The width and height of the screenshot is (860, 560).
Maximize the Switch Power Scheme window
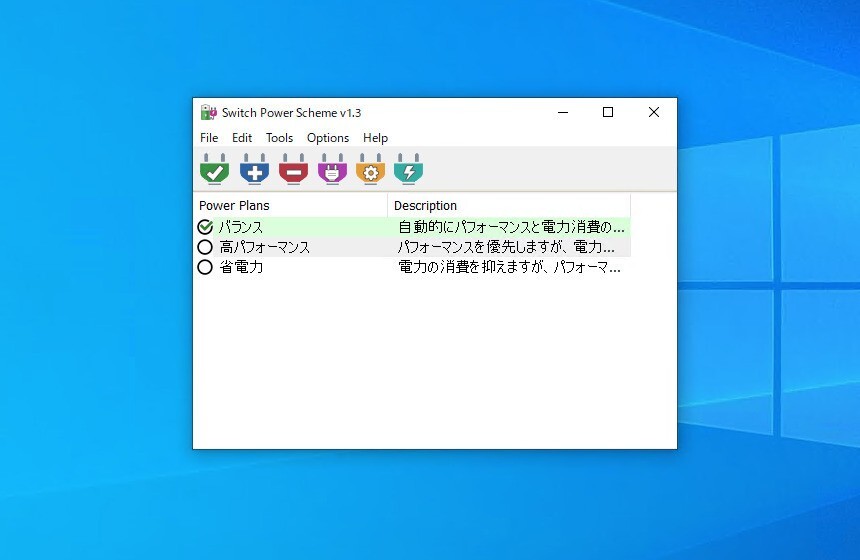point(608,112)
